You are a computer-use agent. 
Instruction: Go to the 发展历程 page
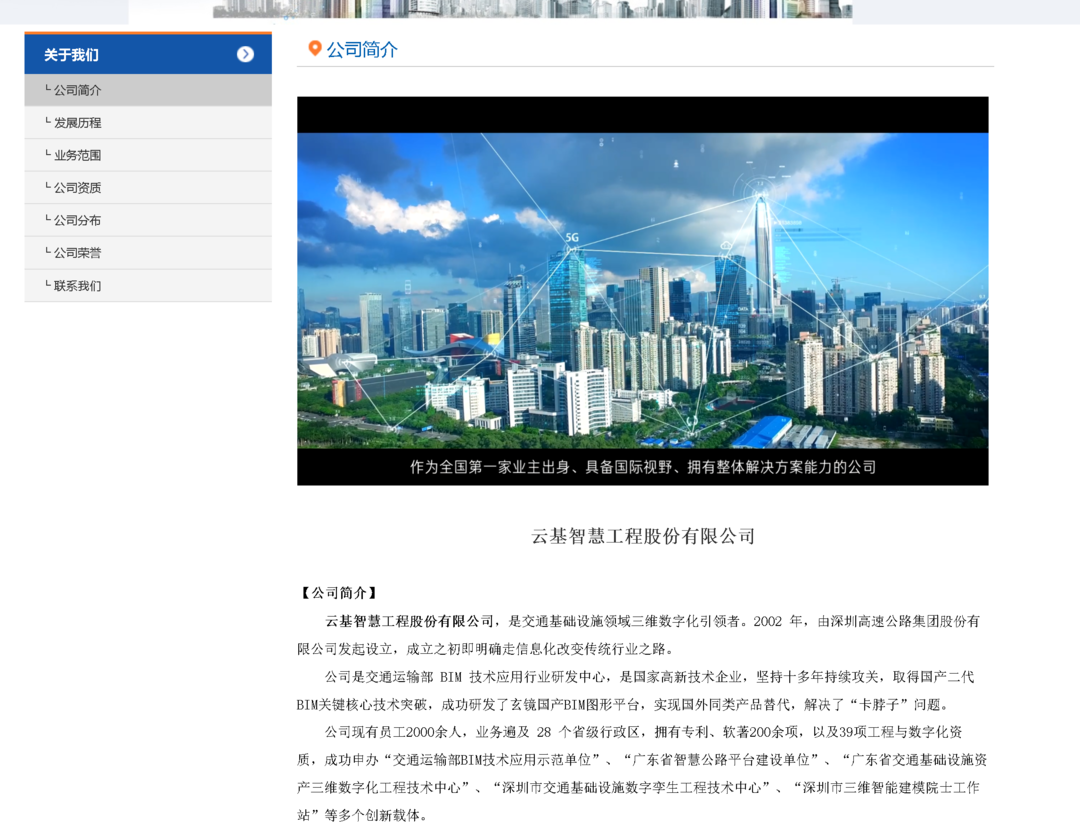[x=77, y=123]
